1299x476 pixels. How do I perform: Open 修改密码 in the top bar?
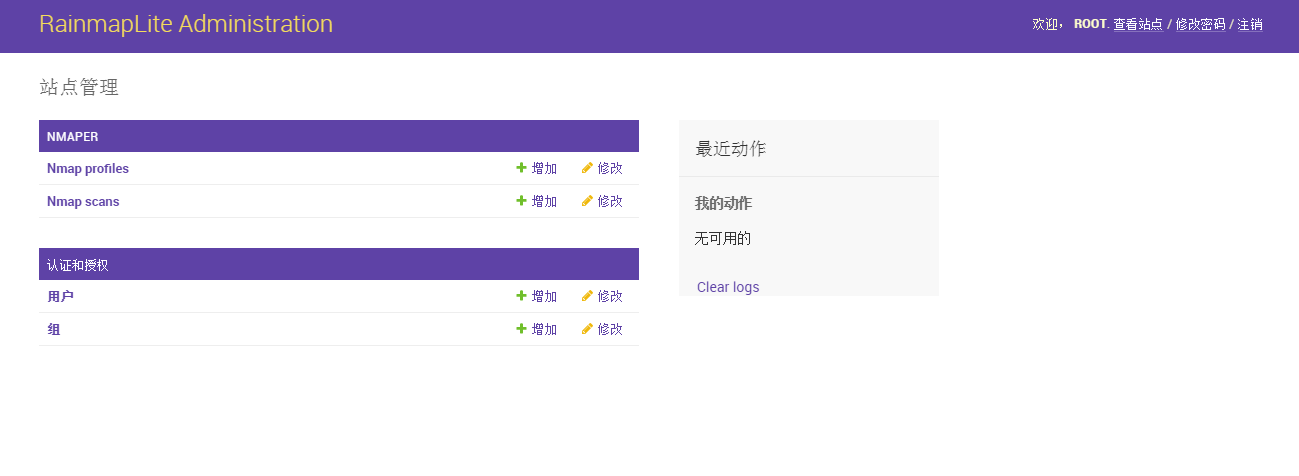coord(1200,24)
